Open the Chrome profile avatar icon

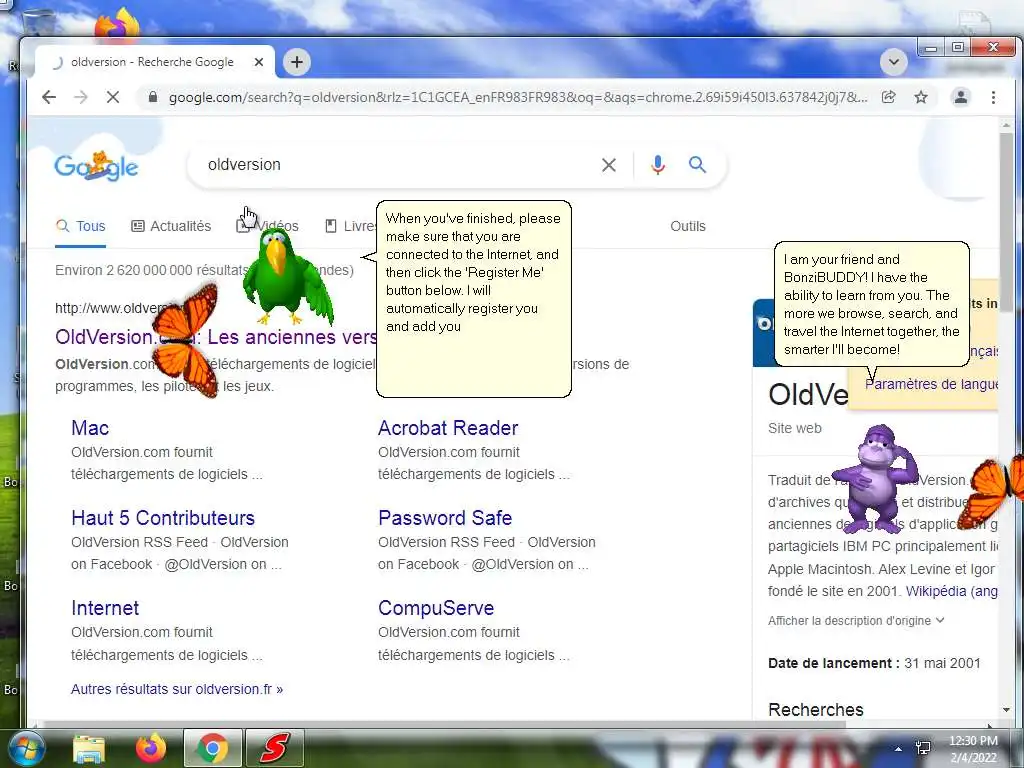click(x=961, y=97)
